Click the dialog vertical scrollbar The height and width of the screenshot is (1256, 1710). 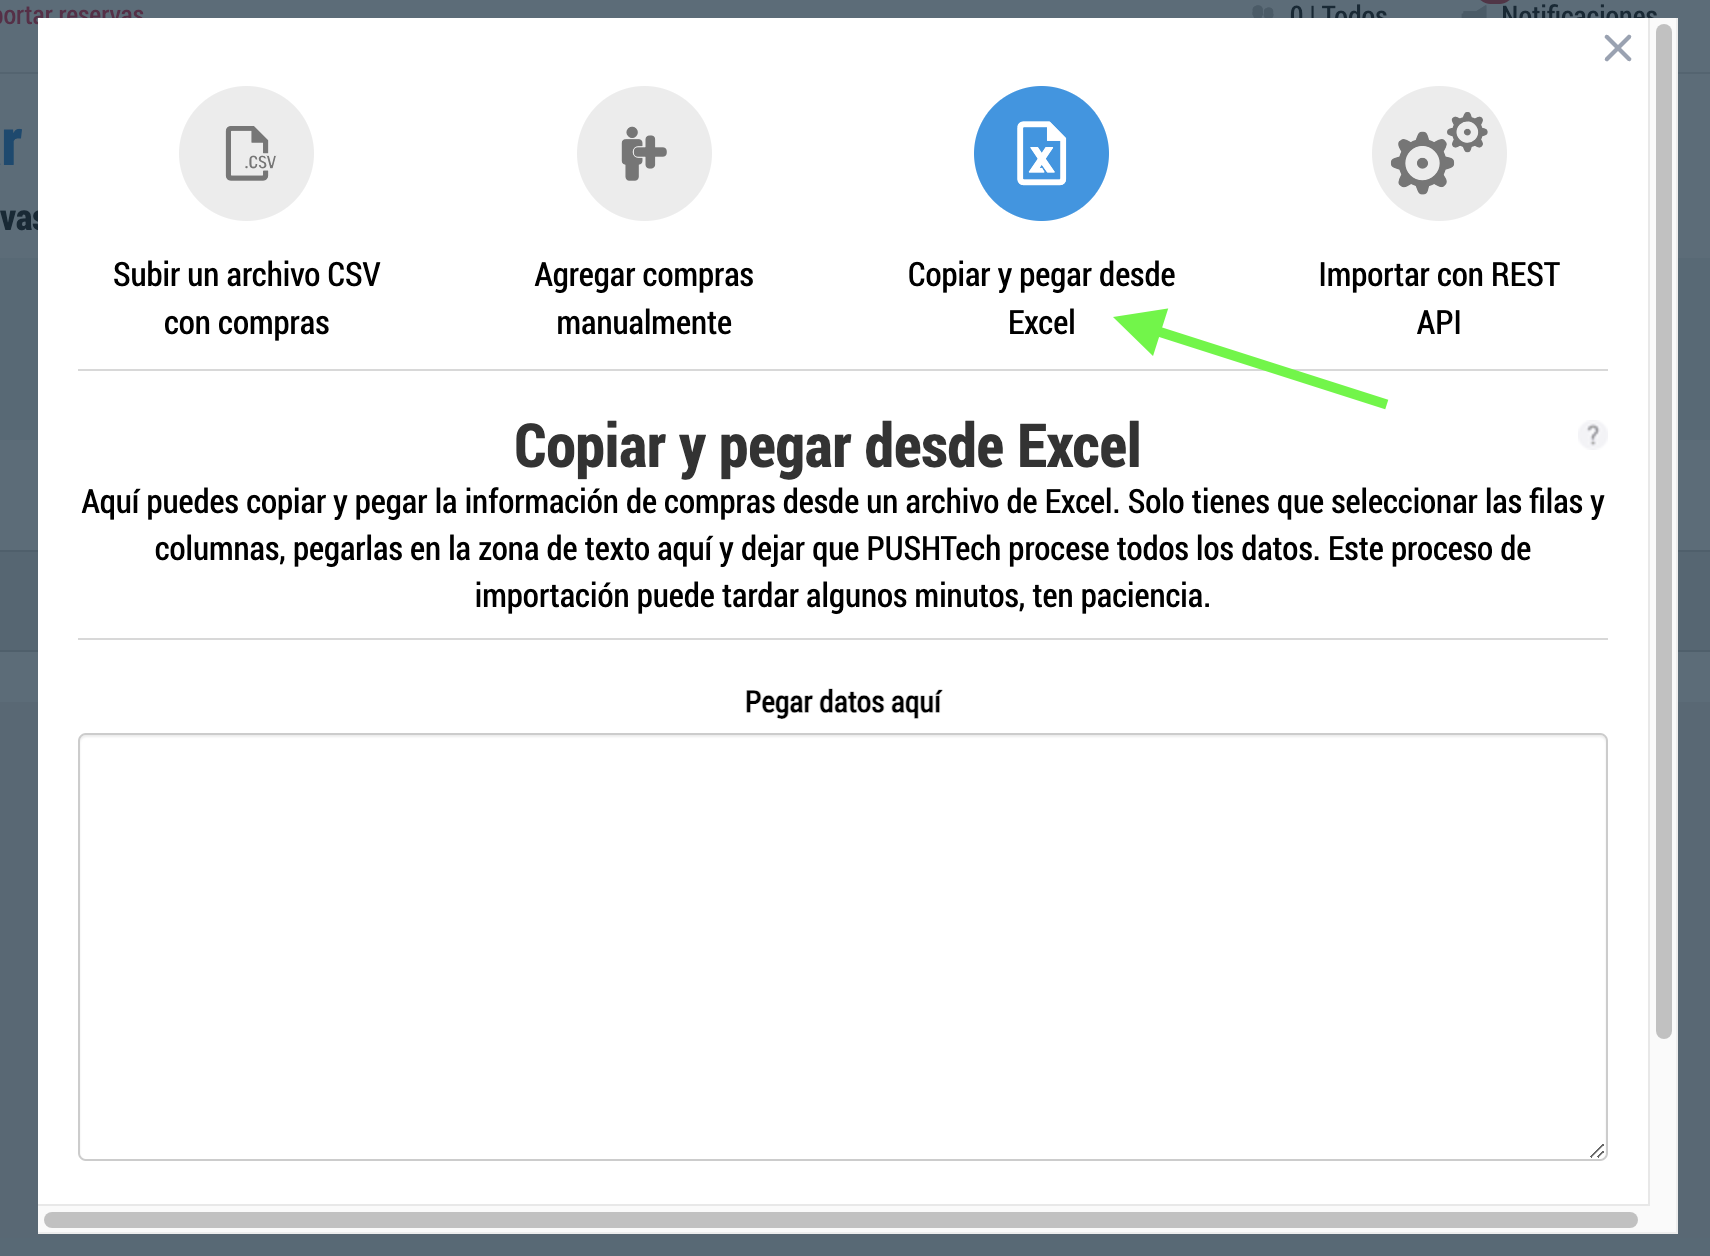point(1664,532)
